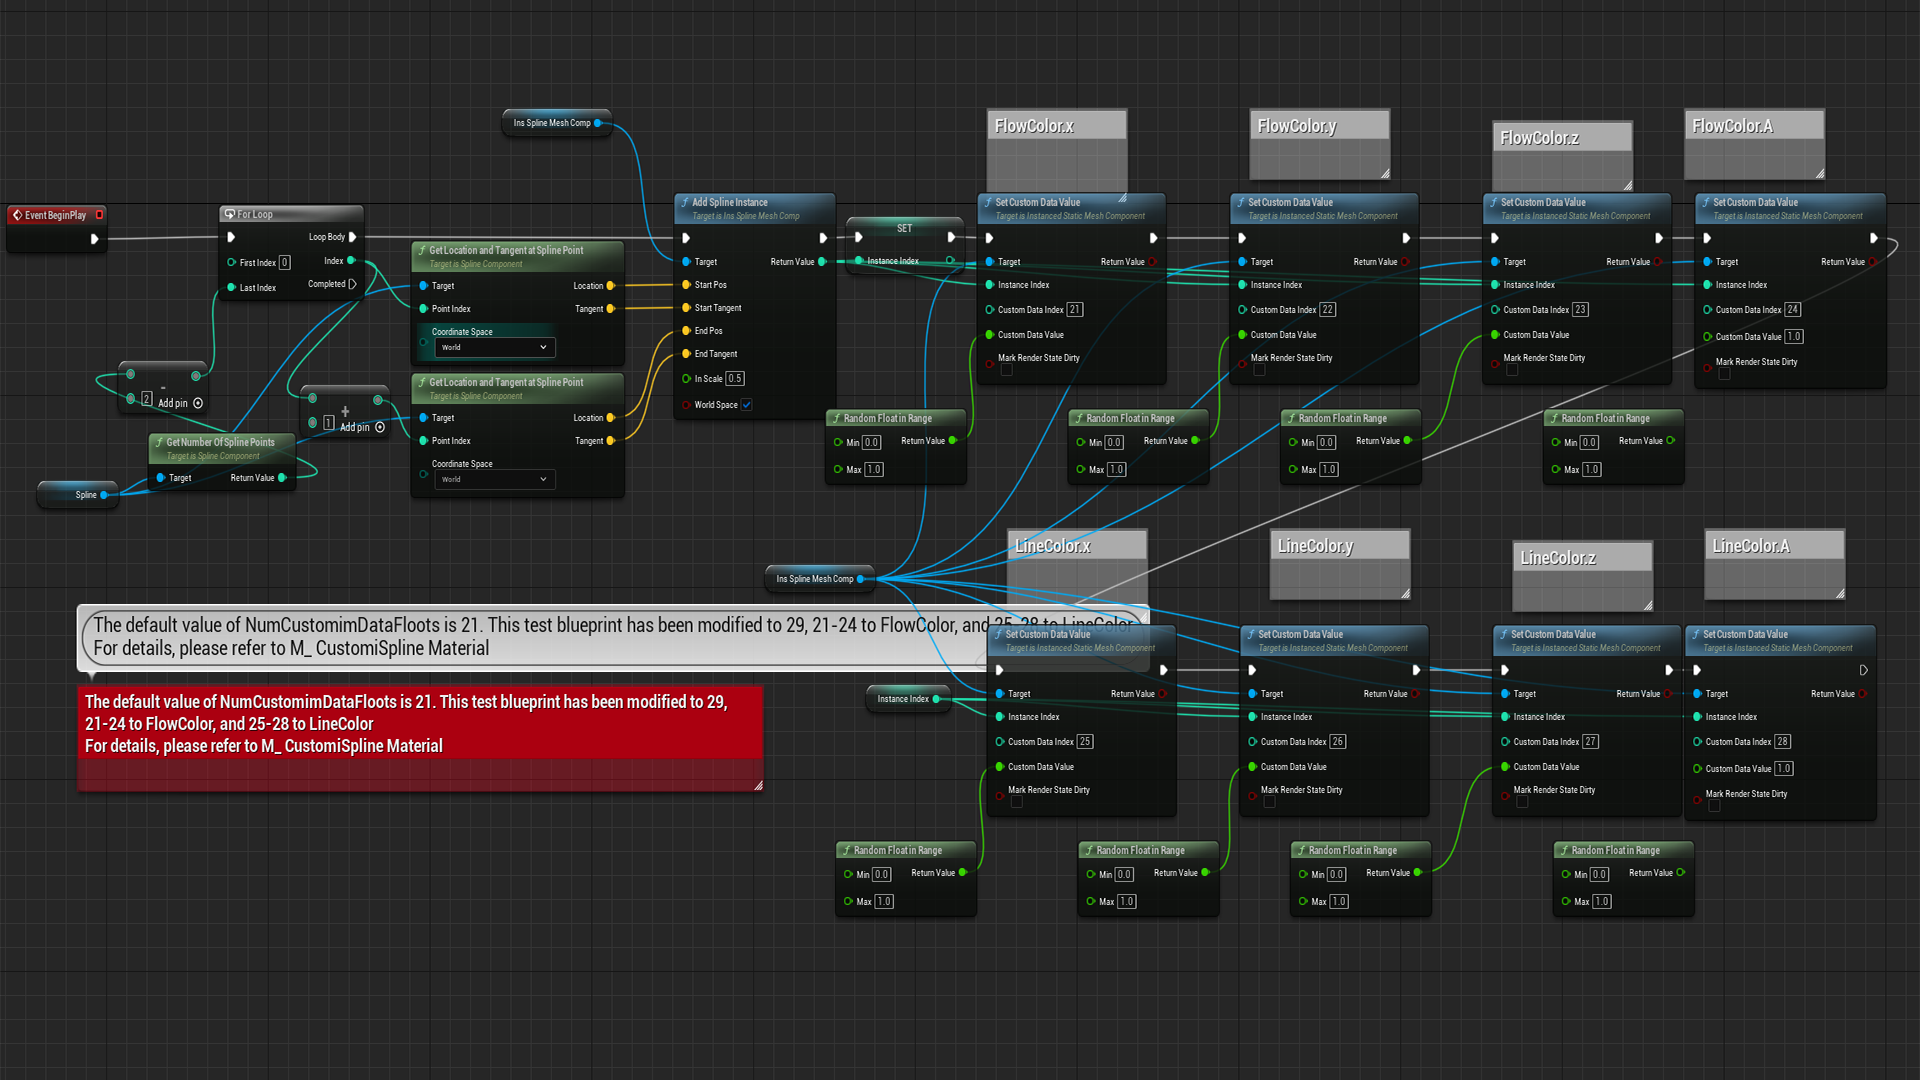1920x1080 pixels.
Task: Click Loop Body exec output pin
Action: point(352,237)
